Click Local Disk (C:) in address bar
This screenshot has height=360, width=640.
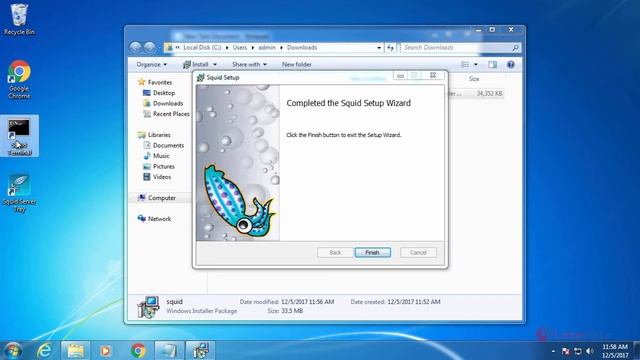202,48
